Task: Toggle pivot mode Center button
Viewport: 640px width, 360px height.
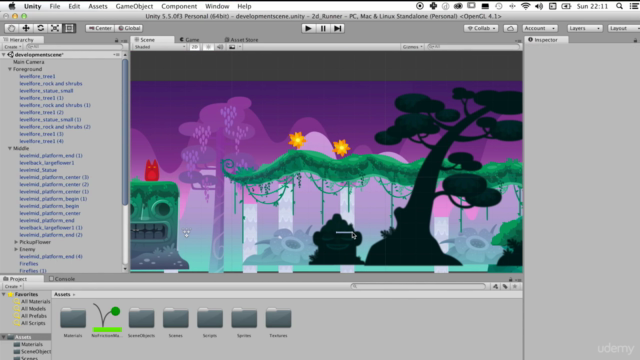Action: (x=100, y=28)
